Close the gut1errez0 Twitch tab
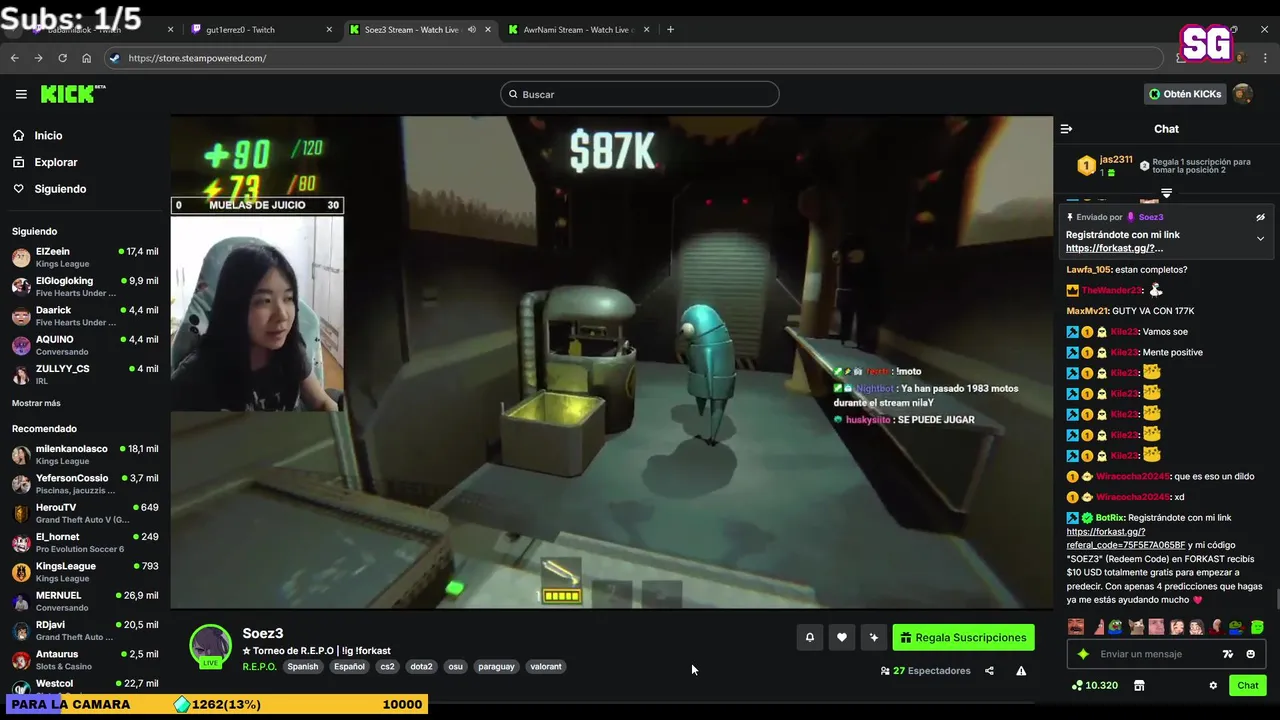The width and height of the screenshot is (1280, 720). click(x=329, y=30)
